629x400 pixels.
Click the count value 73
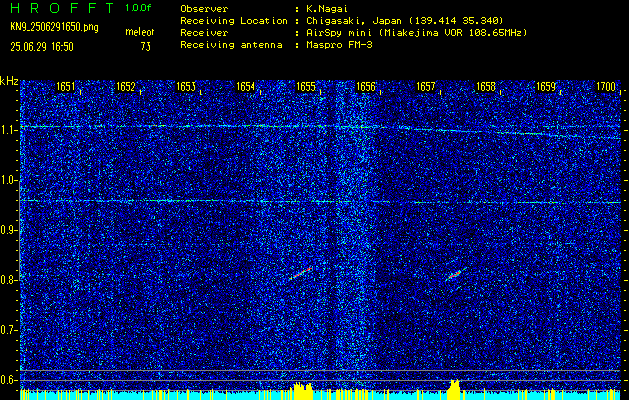coord(146,47)
